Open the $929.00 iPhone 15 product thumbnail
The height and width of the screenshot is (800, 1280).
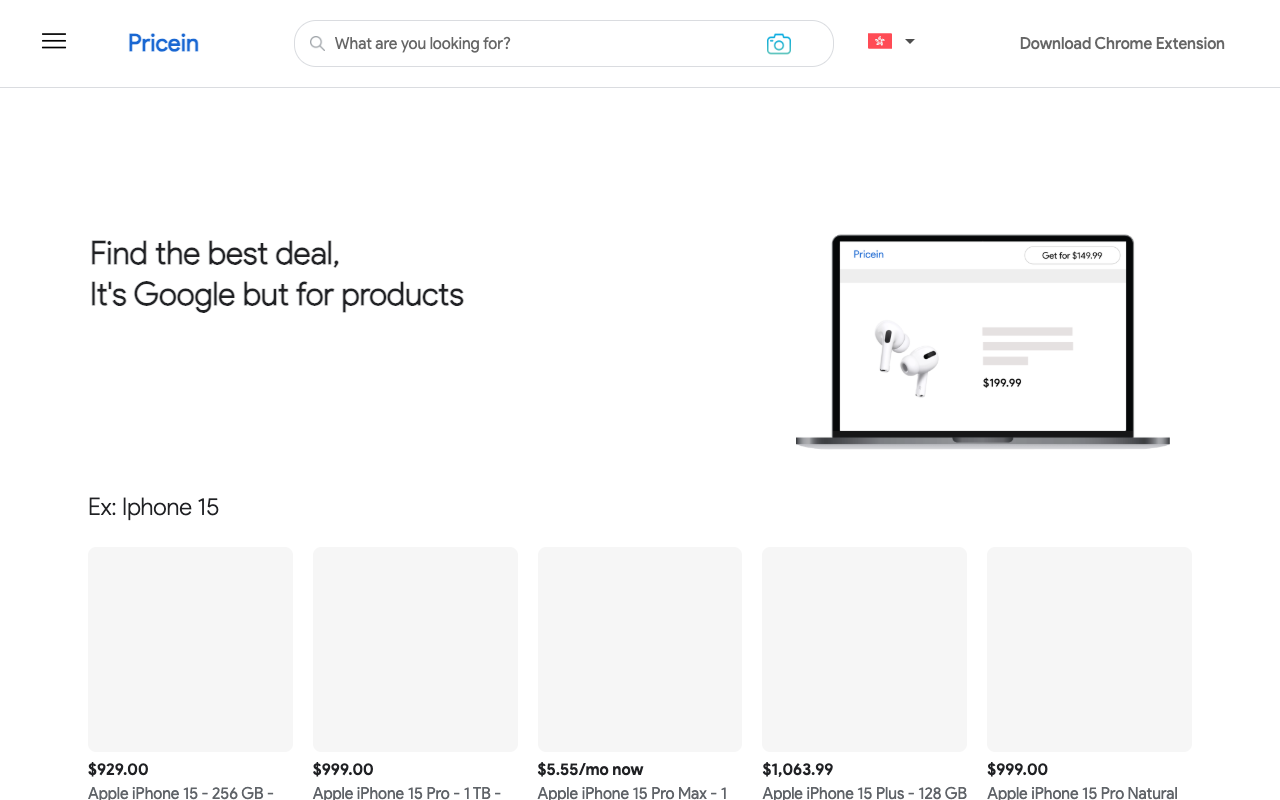click(x=190, y=649)
